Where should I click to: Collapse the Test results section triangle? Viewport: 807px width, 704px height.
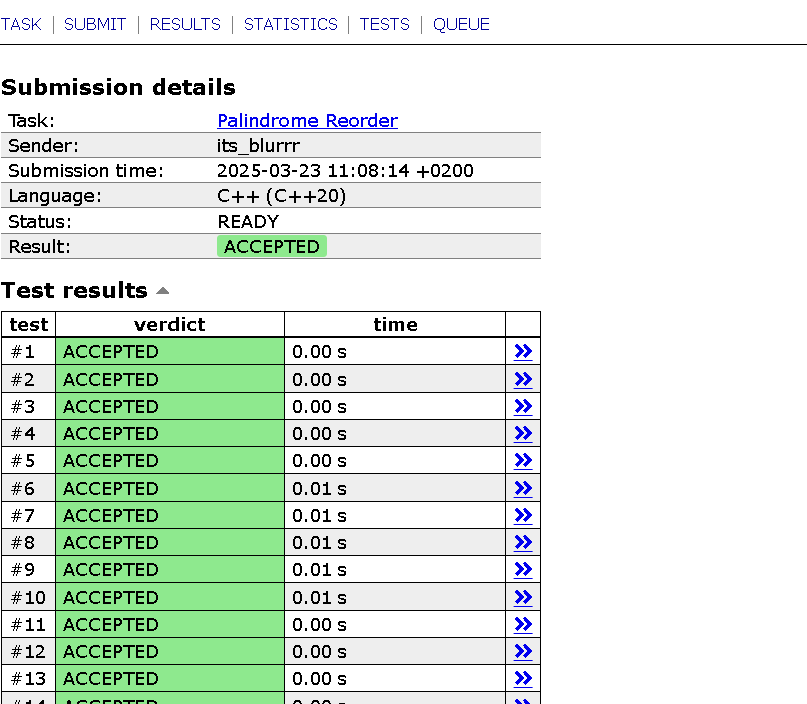pos(163,291)
